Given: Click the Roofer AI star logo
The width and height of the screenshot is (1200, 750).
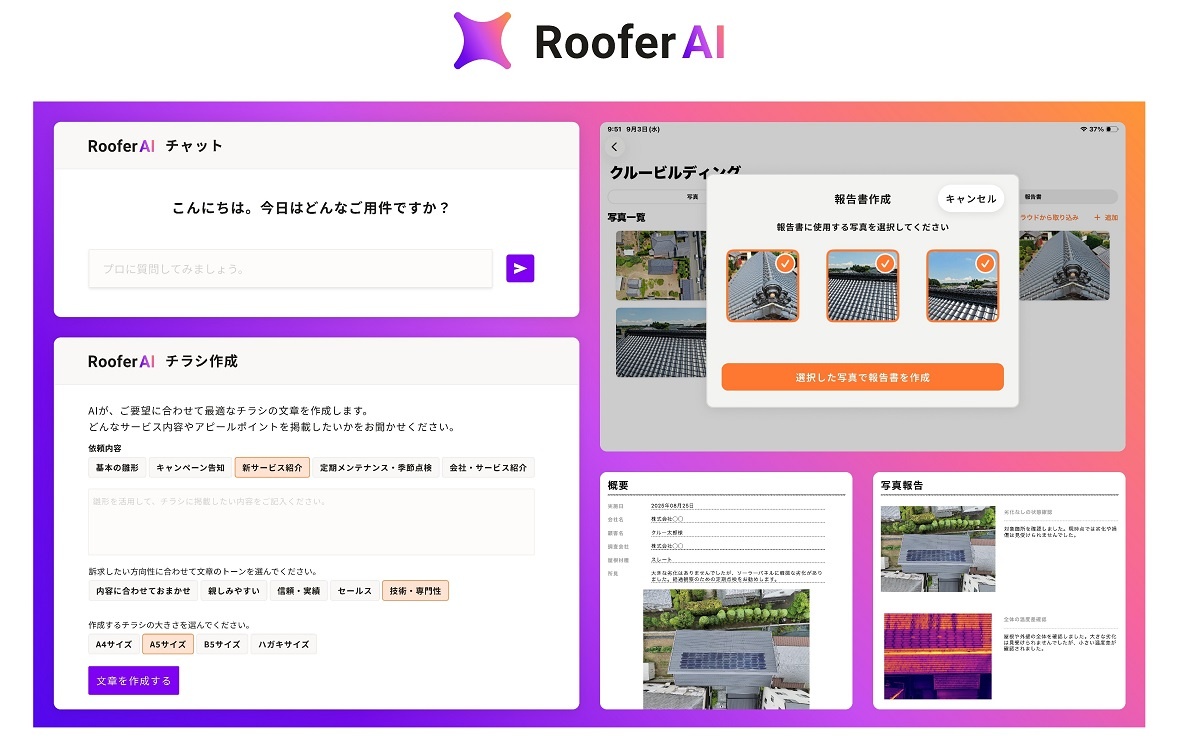Looking at the screenshot, I should [x=482, y=41].
